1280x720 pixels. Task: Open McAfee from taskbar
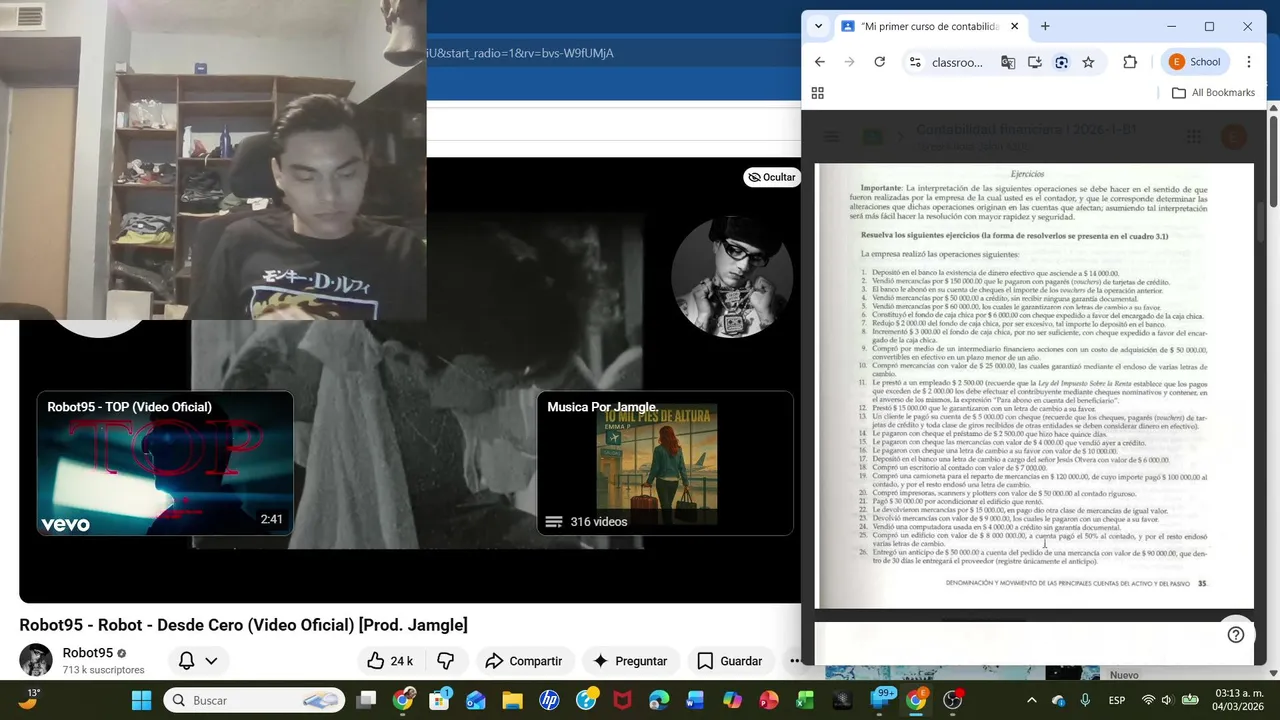(622, 700)
